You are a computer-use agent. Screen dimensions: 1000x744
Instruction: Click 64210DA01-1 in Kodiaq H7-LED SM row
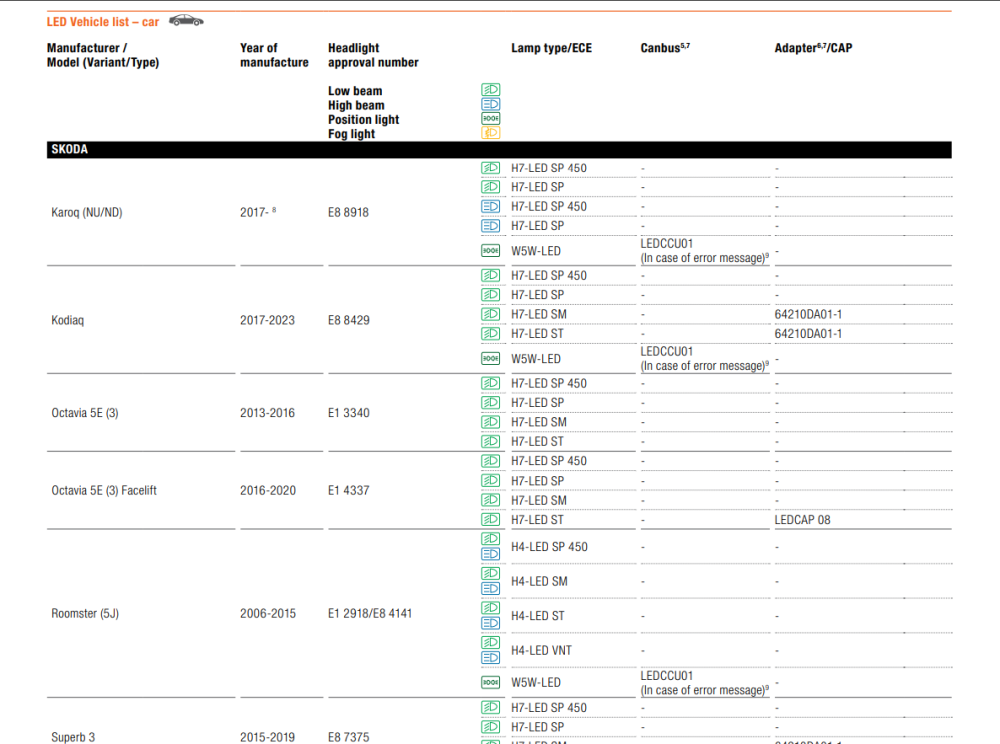(x=808, y=314)
